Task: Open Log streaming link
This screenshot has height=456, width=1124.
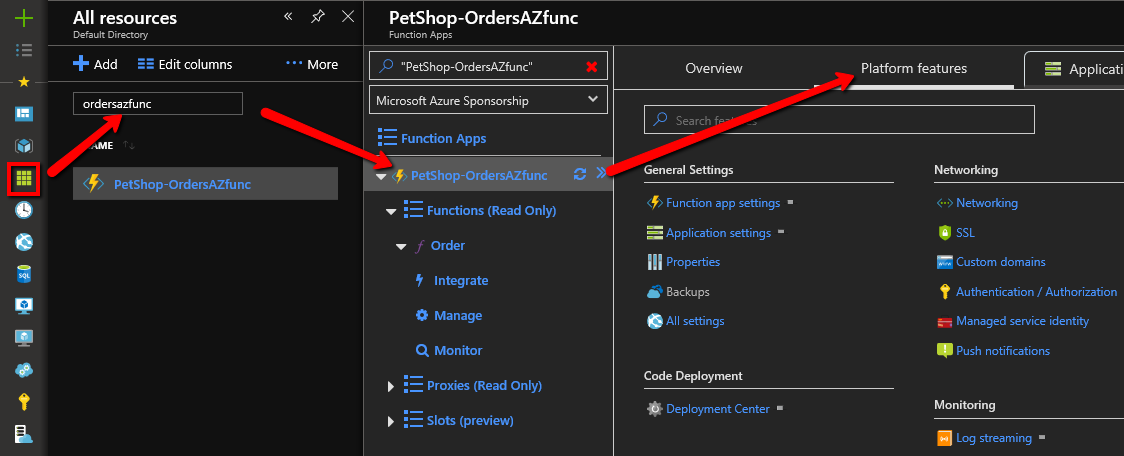Action: pos(994,438)
